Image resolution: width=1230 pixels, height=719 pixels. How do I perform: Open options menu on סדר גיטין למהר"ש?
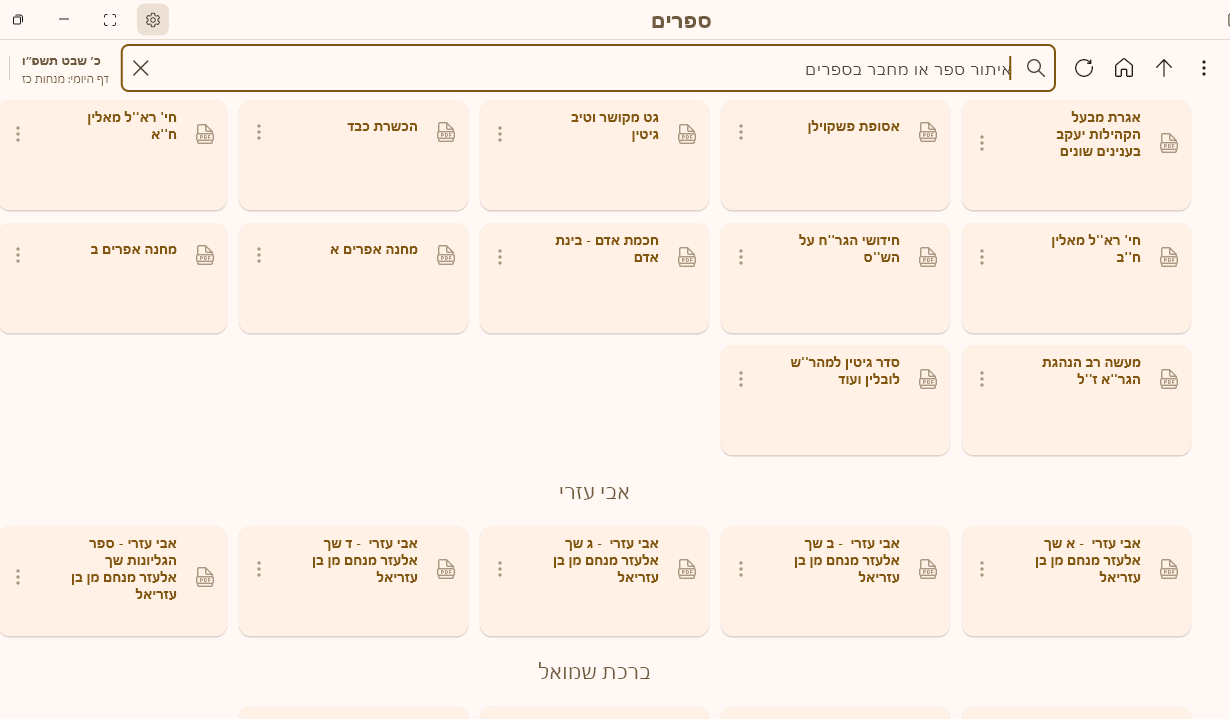coord(740,379)
